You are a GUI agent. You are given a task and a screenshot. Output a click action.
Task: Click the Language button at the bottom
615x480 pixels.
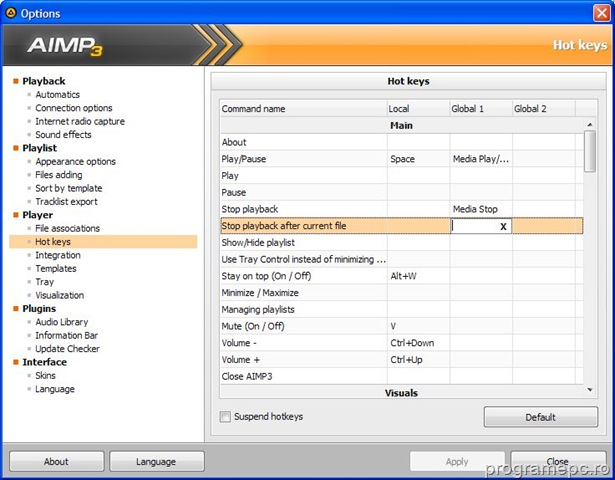point(156,462)
